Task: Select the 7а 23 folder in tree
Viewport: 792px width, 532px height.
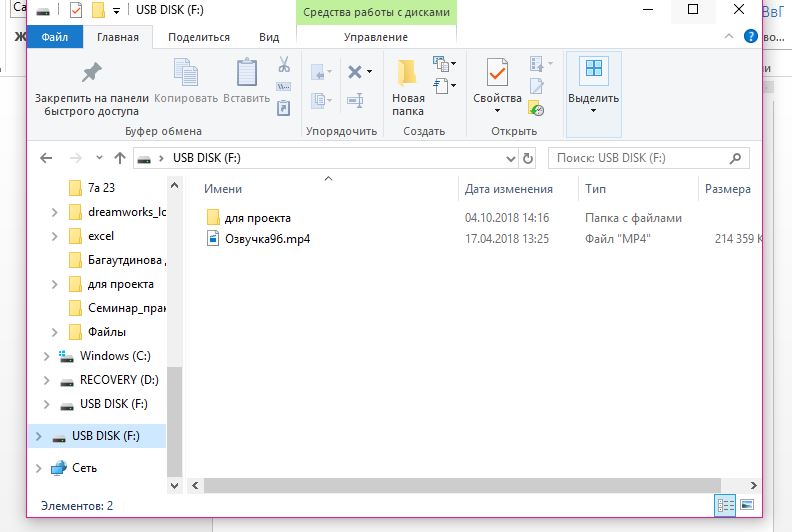Action: [102, 188]
